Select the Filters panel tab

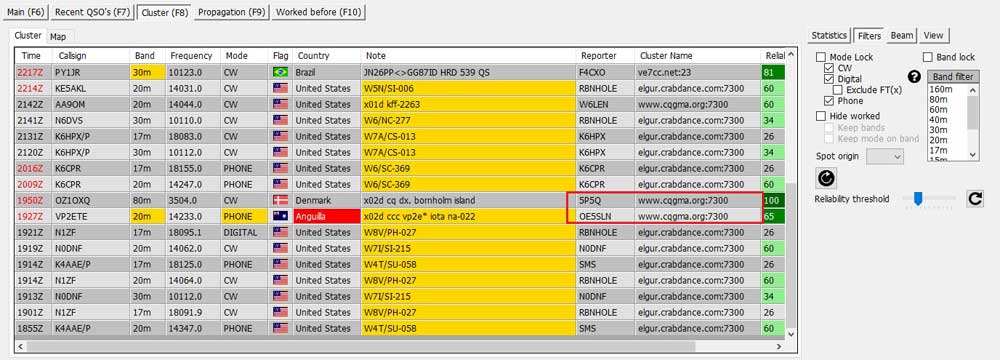pos(869,36)
